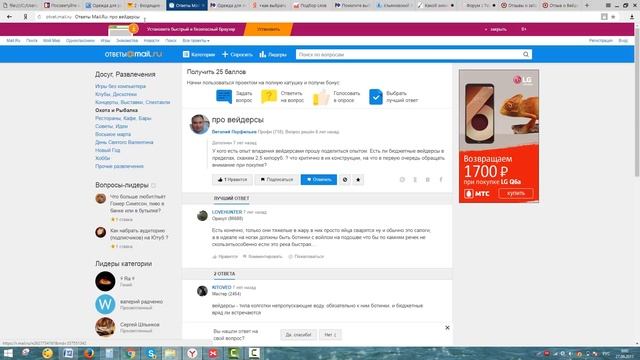Open the Клубы, Дискотеки category
The width and height of the screenshot is (640, 360).
(x=116, y=94)
